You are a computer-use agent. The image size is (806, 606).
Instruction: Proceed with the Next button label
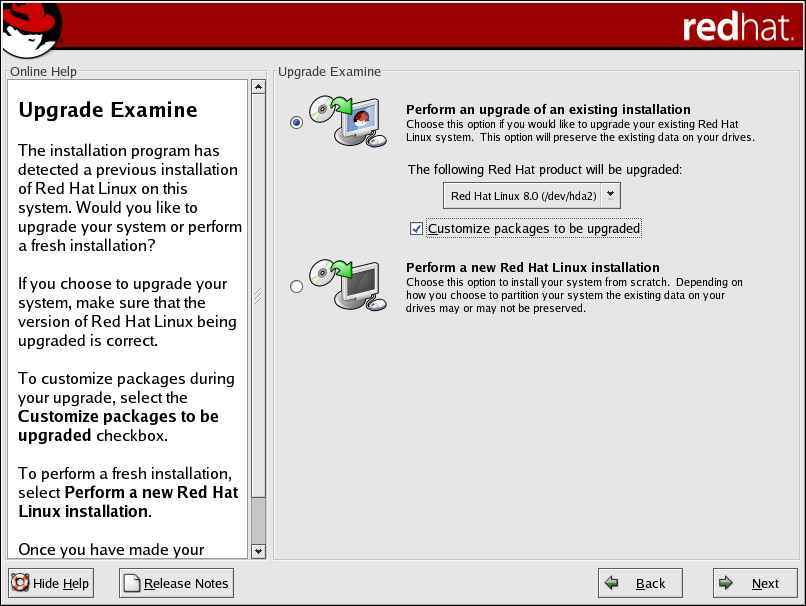(765, 583)
